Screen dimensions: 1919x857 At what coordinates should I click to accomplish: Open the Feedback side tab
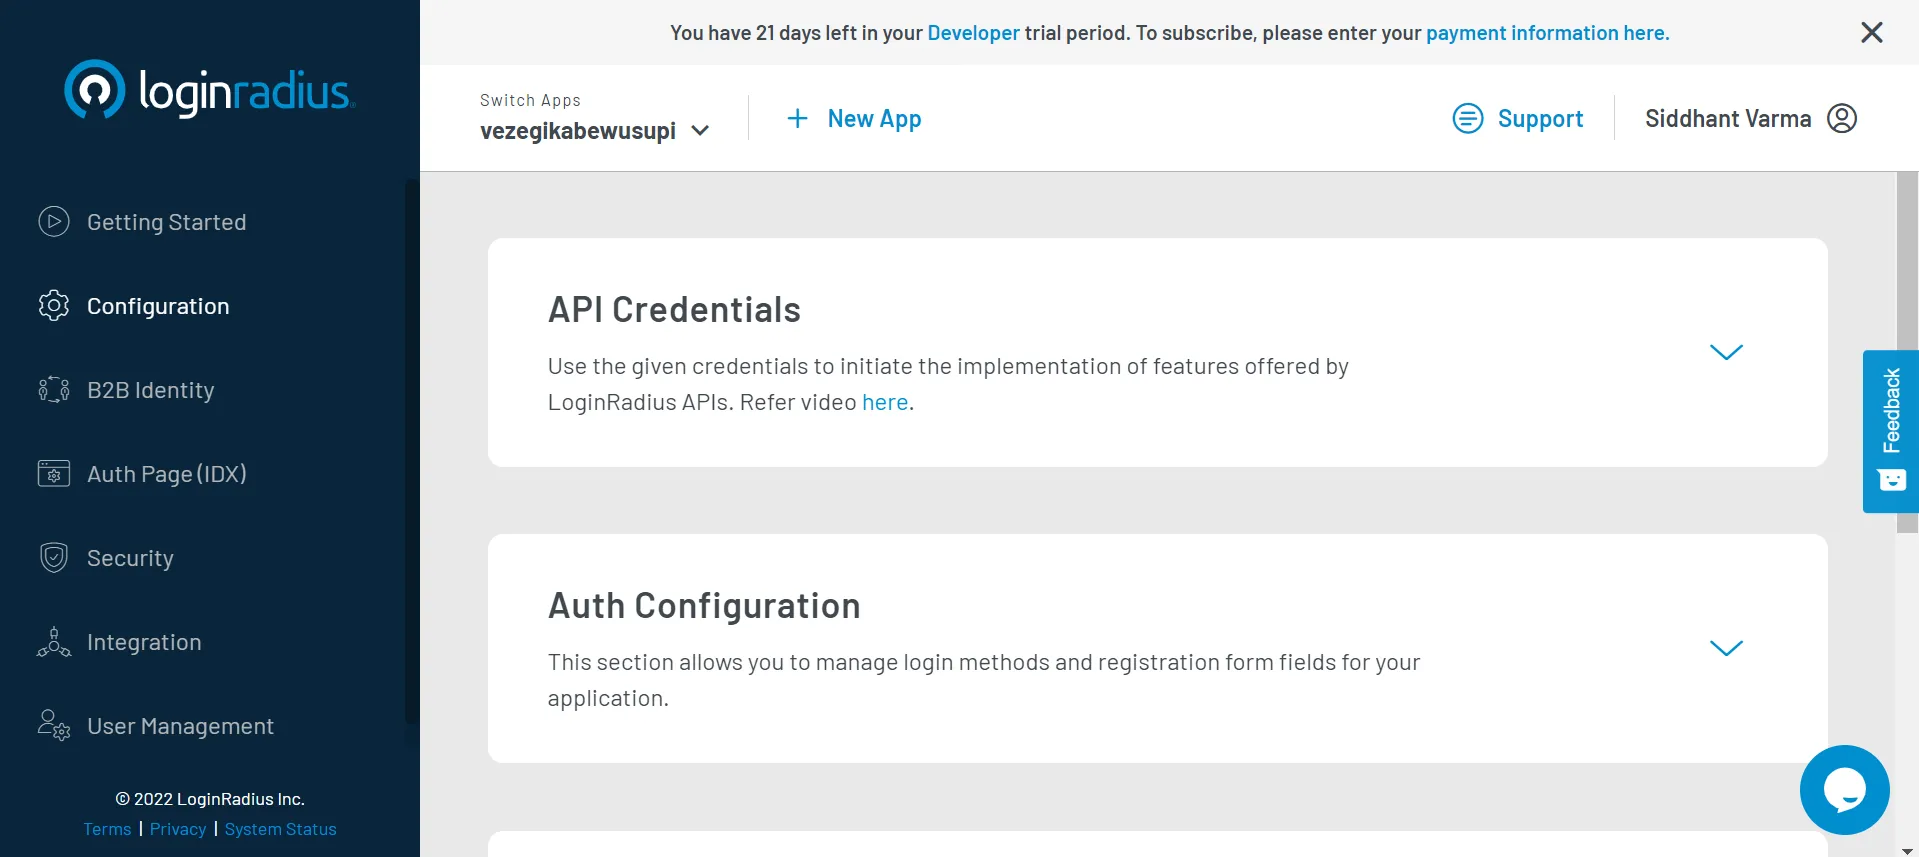1891,431
